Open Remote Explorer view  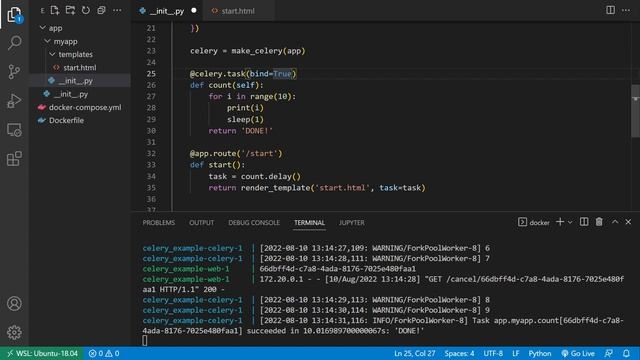[x=14, y=130]
